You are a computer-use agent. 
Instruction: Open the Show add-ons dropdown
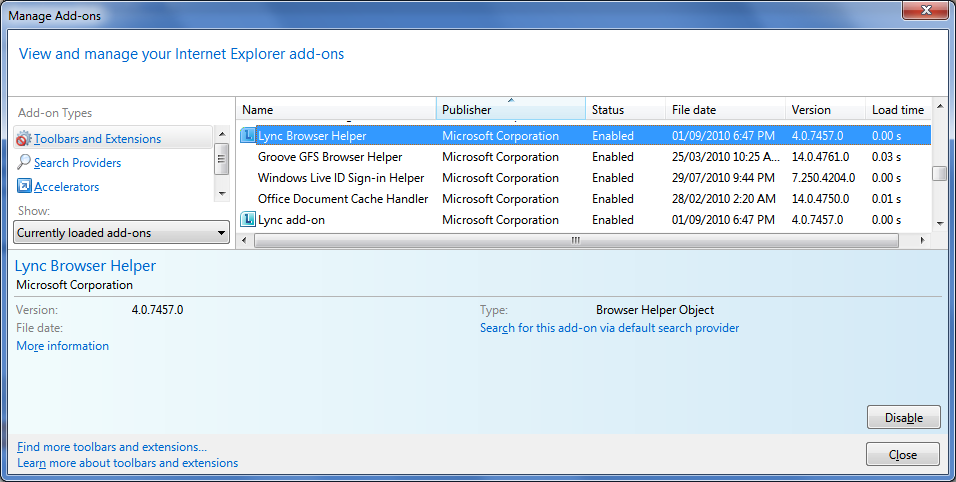121,233
